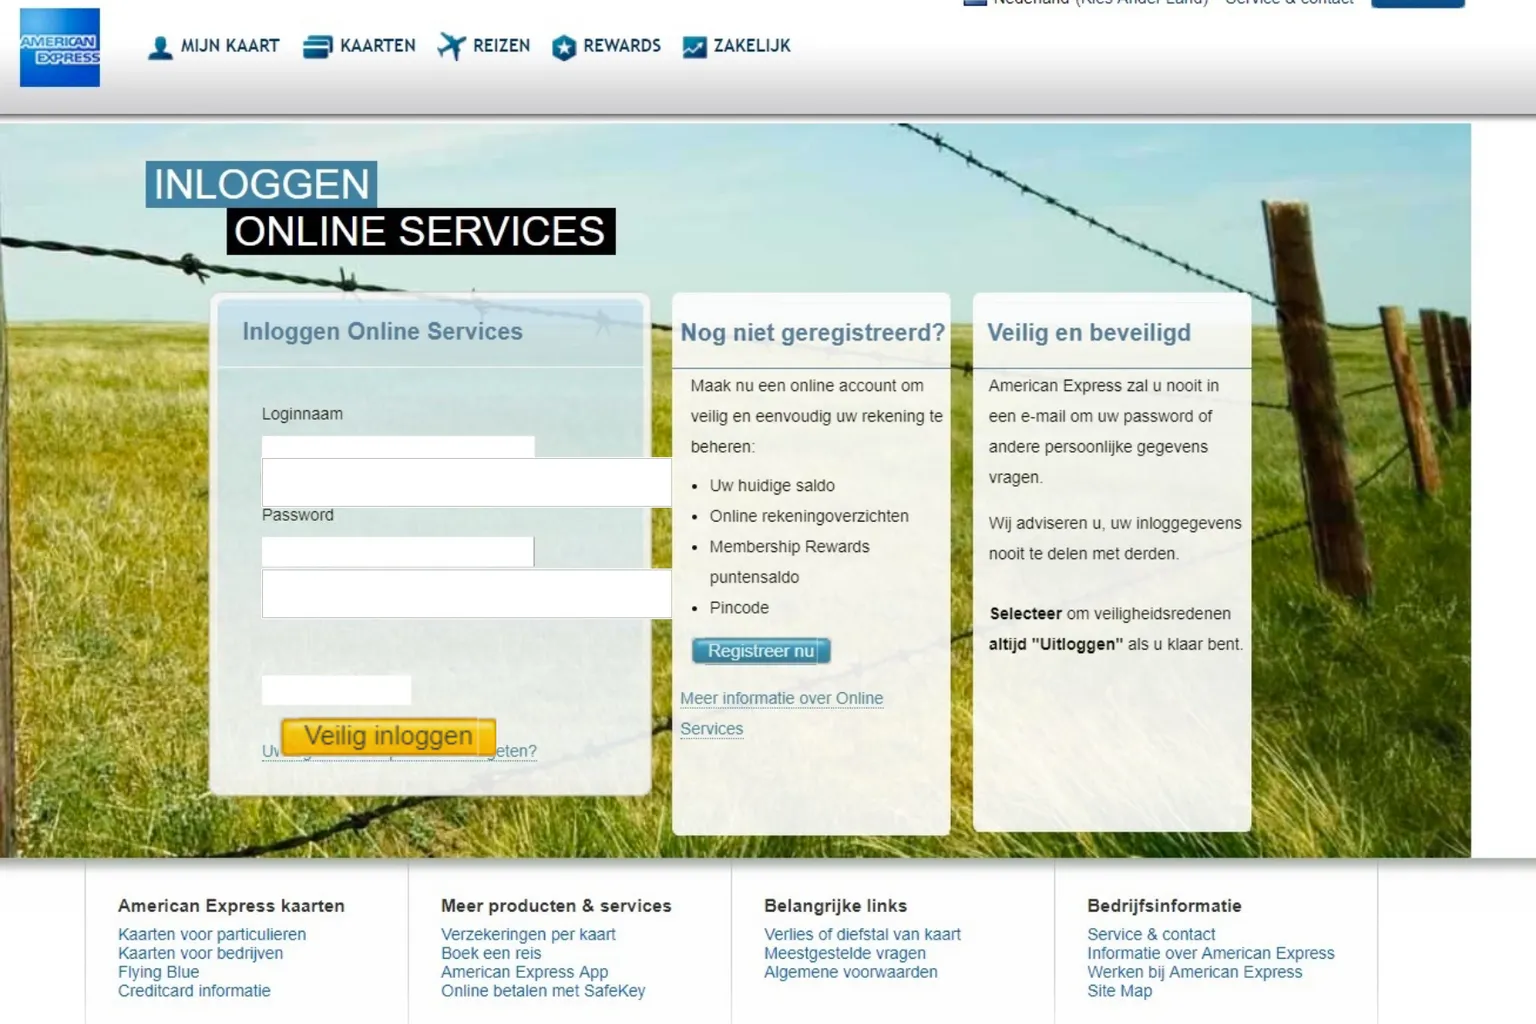View Meestgestelde vragen
1536x1024 pixels.
pyautogui.click(x=845, y=953)
